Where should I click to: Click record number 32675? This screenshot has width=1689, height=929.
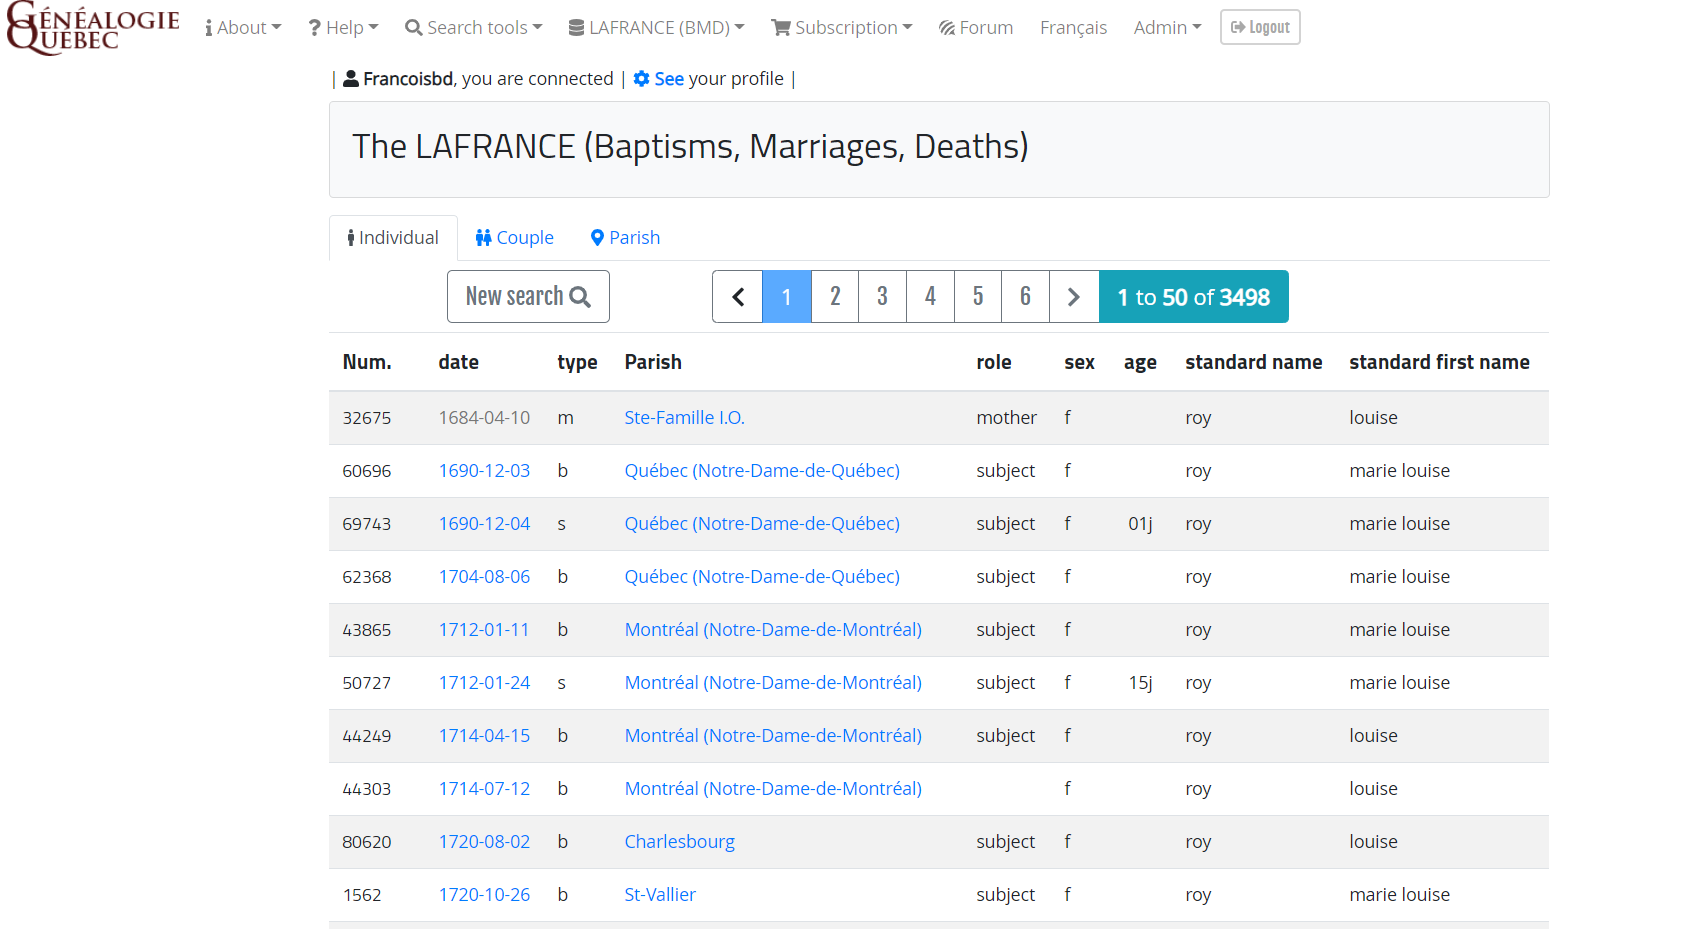coord(367,418)
